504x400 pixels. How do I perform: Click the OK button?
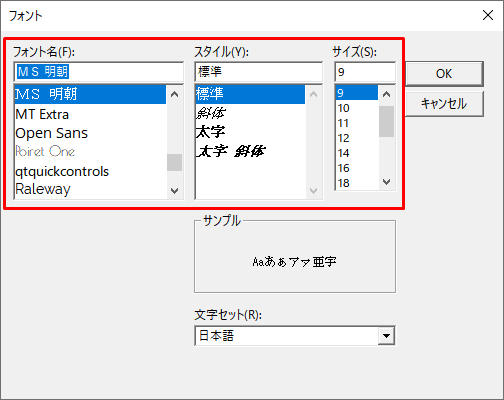point(444,74)
